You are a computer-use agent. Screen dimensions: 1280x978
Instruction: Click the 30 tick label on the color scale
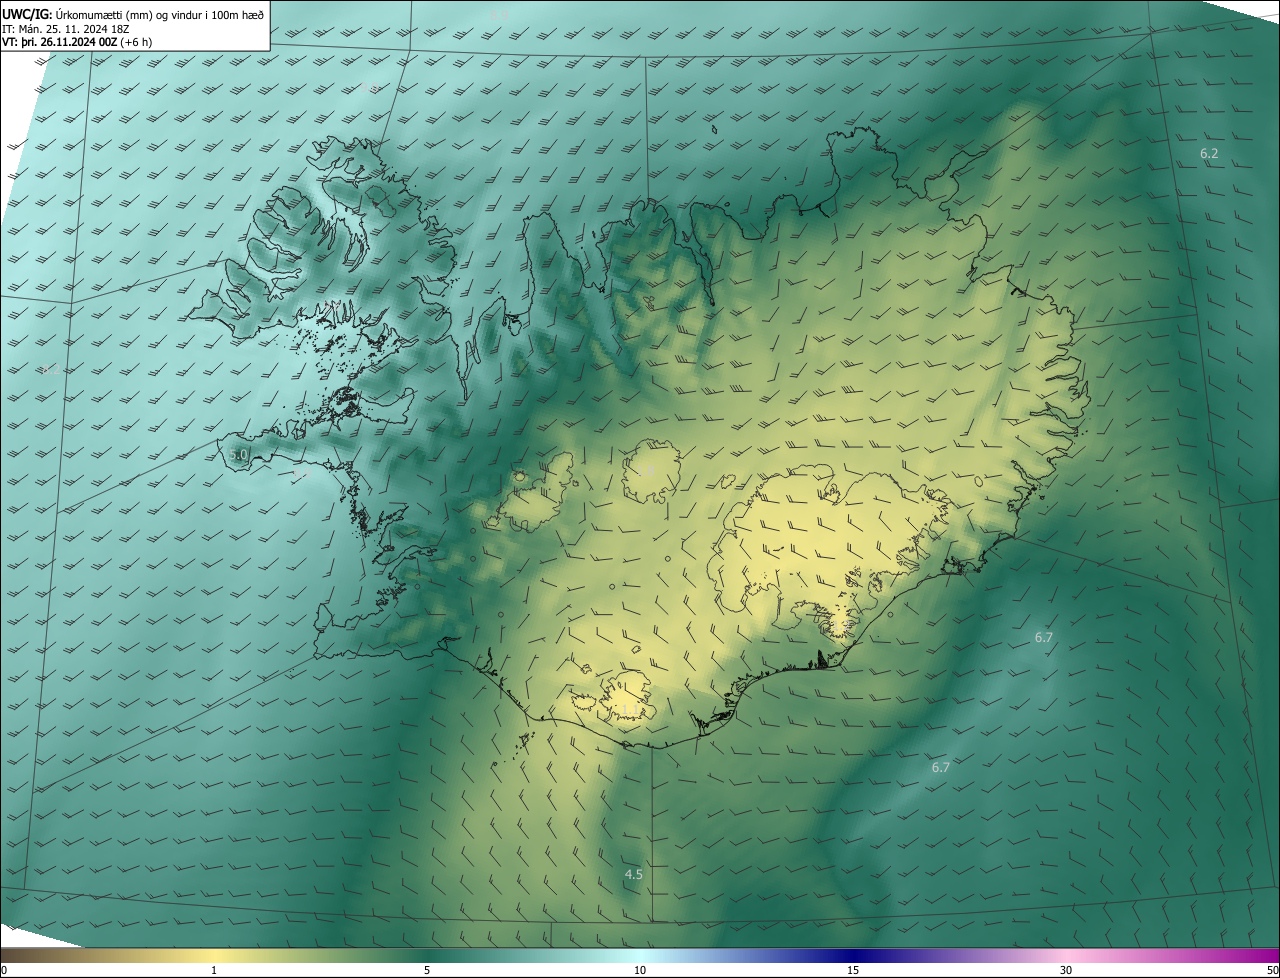click(x=1066, y=971)
